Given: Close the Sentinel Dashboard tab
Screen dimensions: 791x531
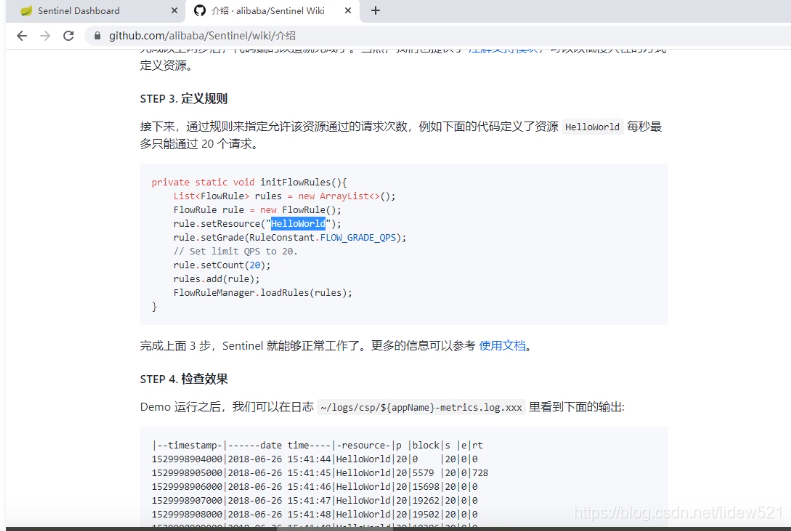Looking at the screenshot, I should 174,11.
